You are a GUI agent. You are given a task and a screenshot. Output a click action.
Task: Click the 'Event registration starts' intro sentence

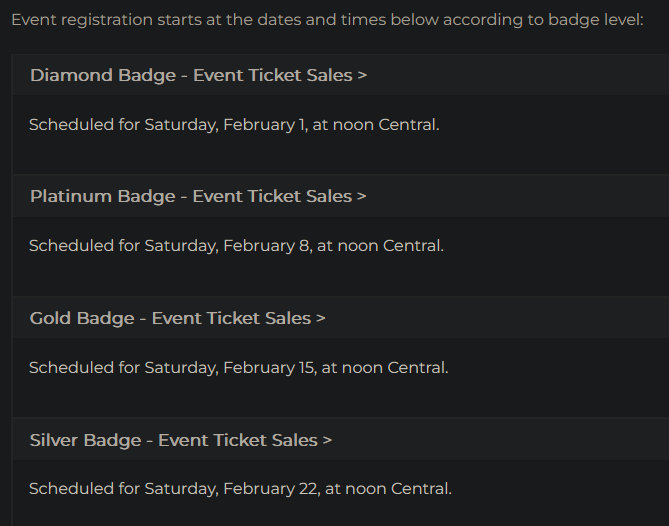pyautogui.click(x=327, y=20)
